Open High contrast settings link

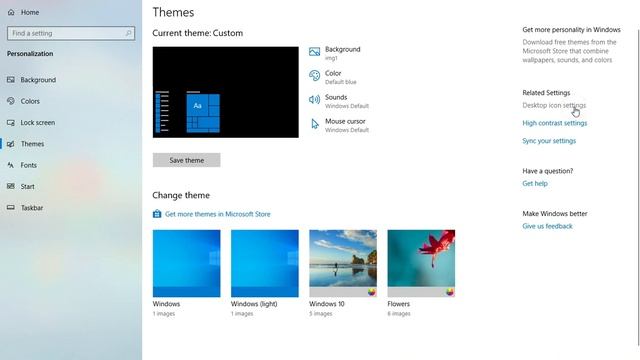tap(554, 123)
